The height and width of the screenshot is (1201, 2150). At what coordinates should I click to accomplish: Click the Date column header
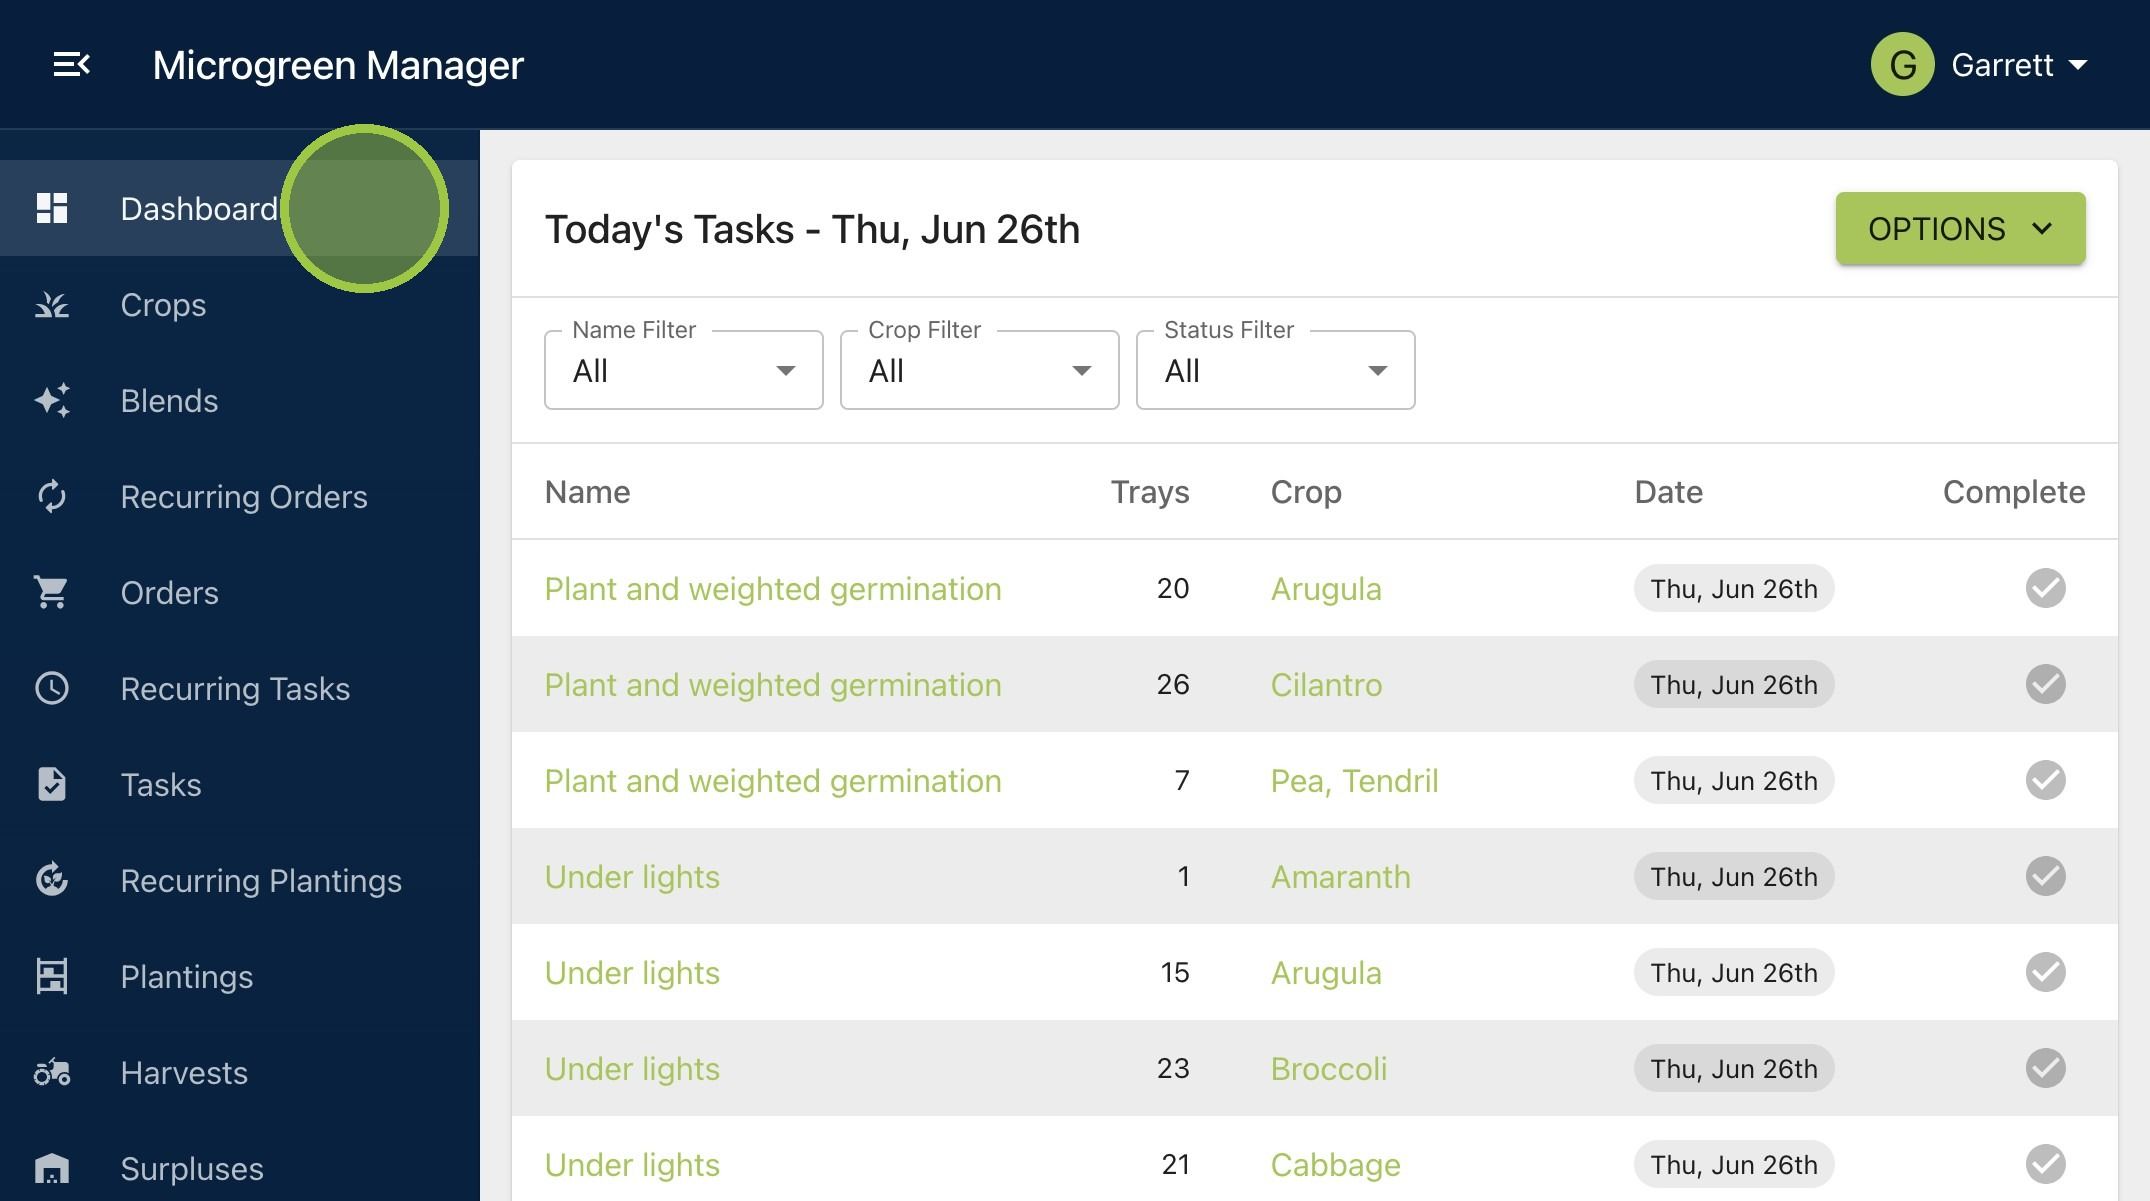1668,492
